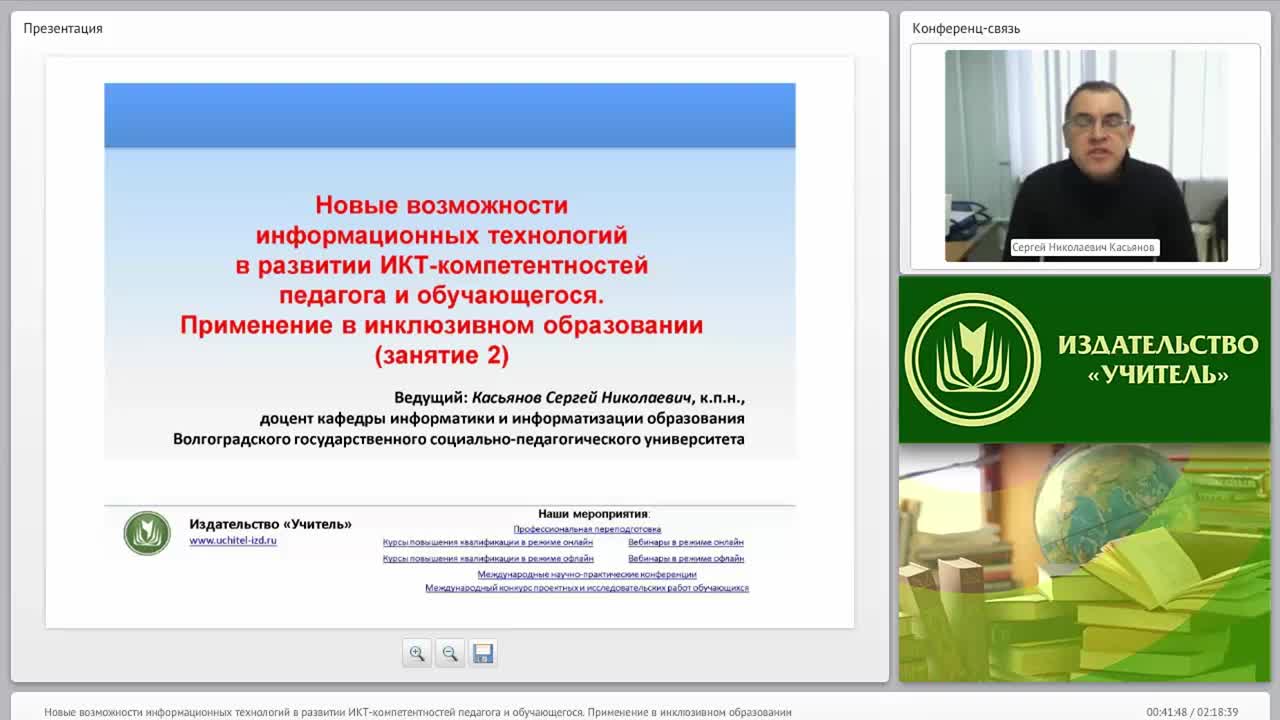Open Курсы повышения квалификации в режиме офлайн link
This screenshot has width=1280, height=720.
point(488,559)
